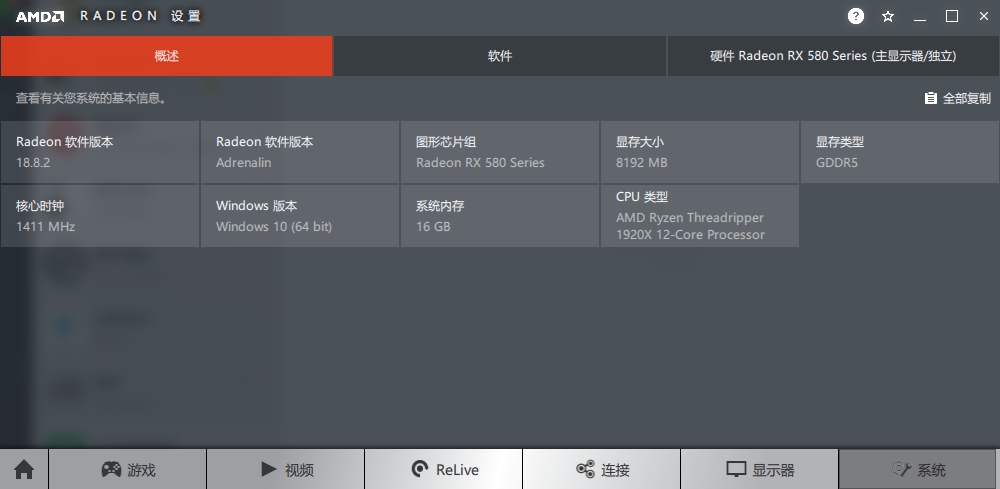Switch to the 概述 overview tab
Screen dimensions: 1000x489
(x=166, y=56)
